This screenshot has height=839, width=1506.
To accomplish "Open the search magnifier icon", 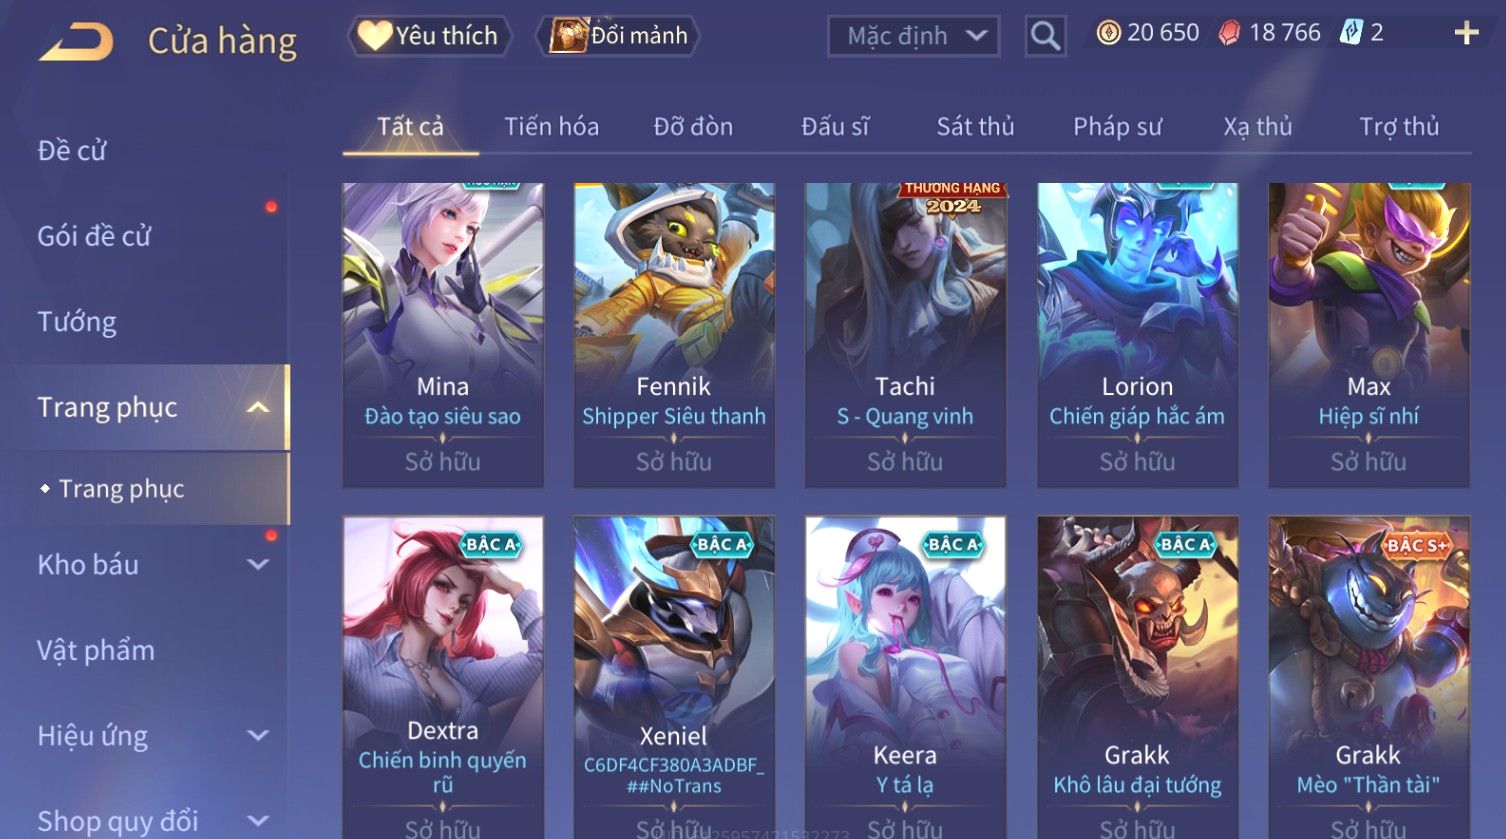I will pos(1045,36).
